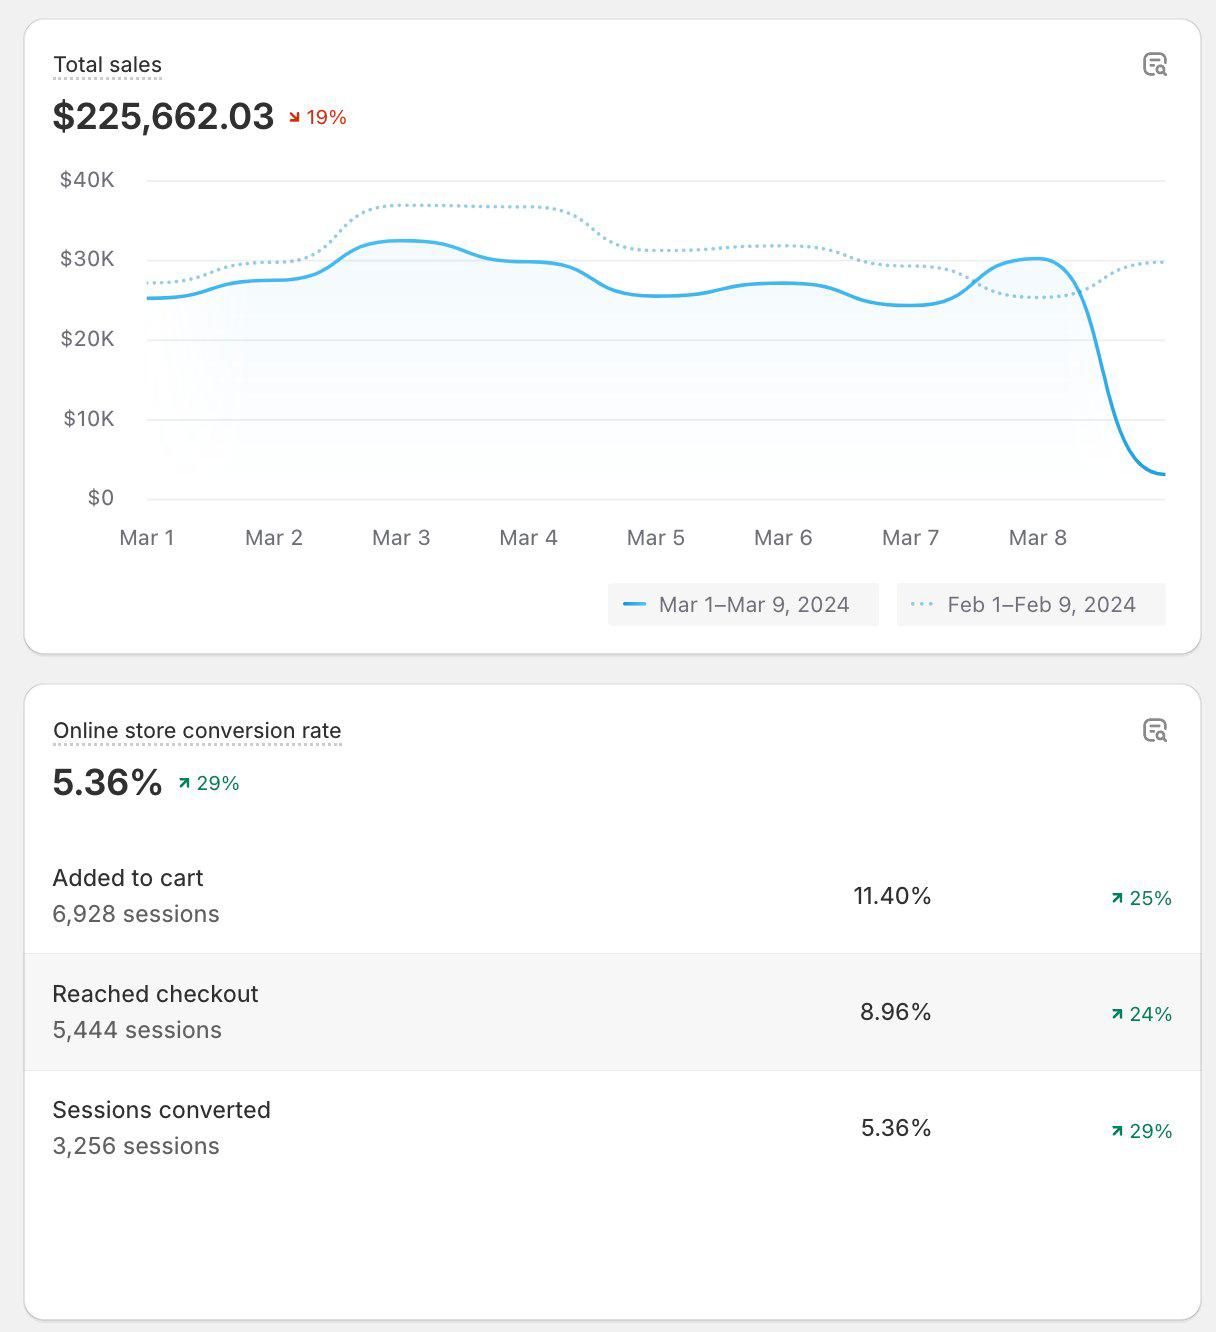Select the Added to cart row

tap(612, 896)
